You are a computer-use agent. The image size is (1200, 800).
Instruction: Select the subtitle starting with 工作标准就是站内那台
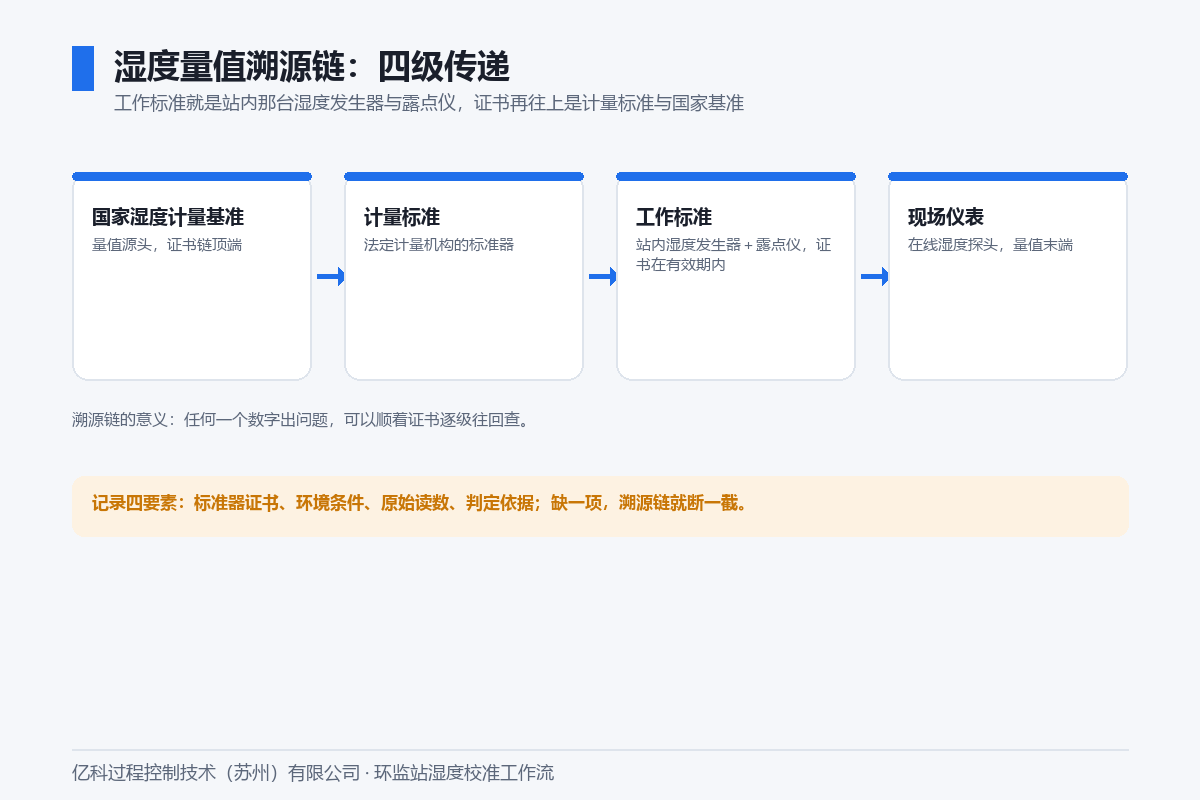[x=429, y=103]
